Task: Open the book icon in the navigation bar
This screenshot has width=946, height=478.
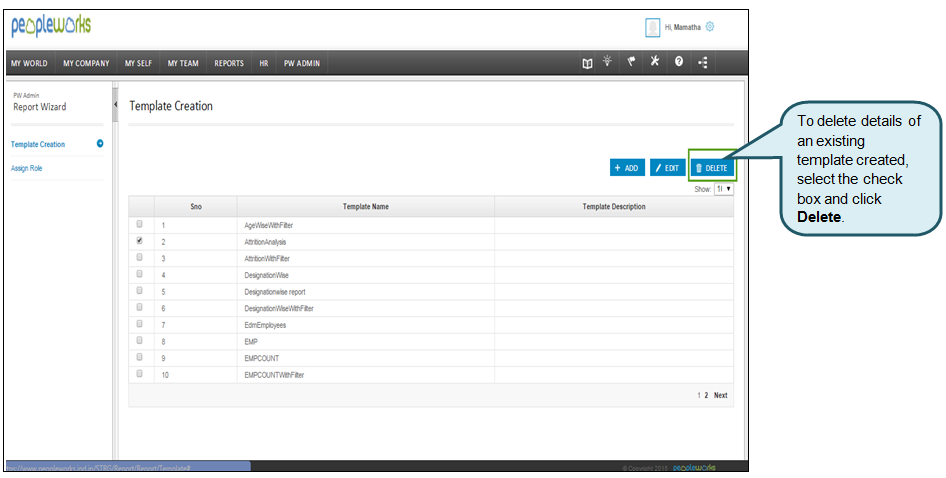Action: (x=588, y=63)
